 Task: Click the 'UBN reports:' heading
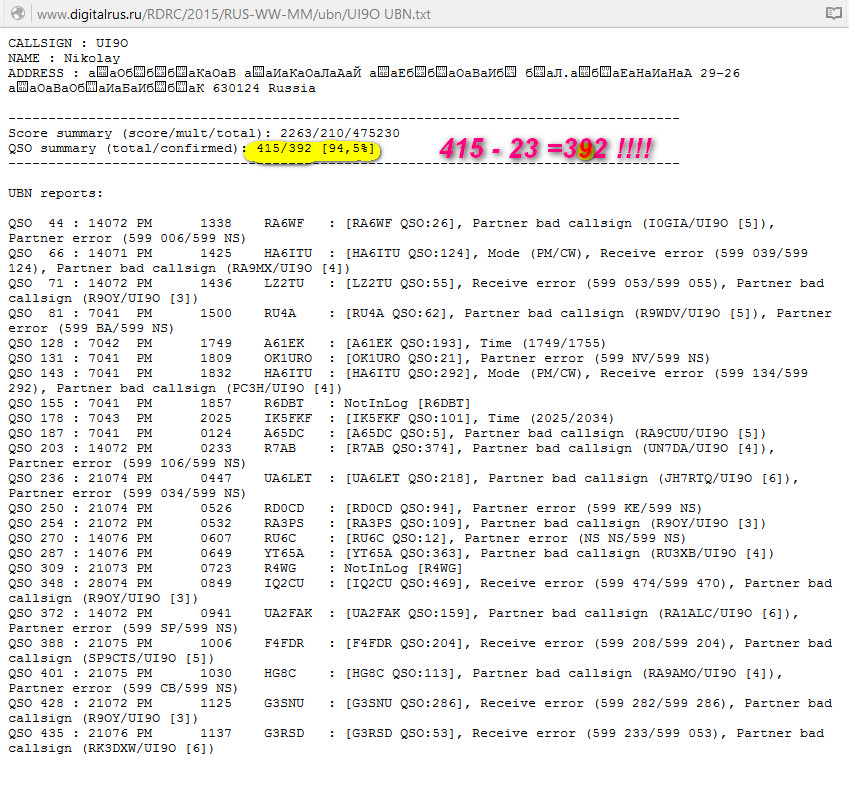pyautogui.click(x=56, y=193)
